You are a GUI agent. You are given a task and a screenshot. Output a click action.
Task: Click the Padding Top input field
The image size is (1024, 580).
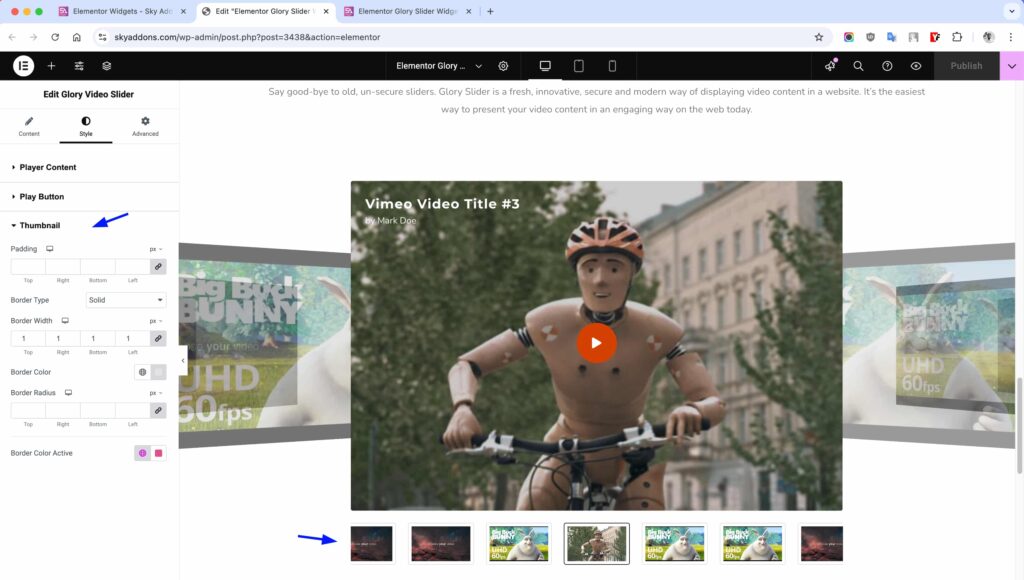[x=28, y=266]
